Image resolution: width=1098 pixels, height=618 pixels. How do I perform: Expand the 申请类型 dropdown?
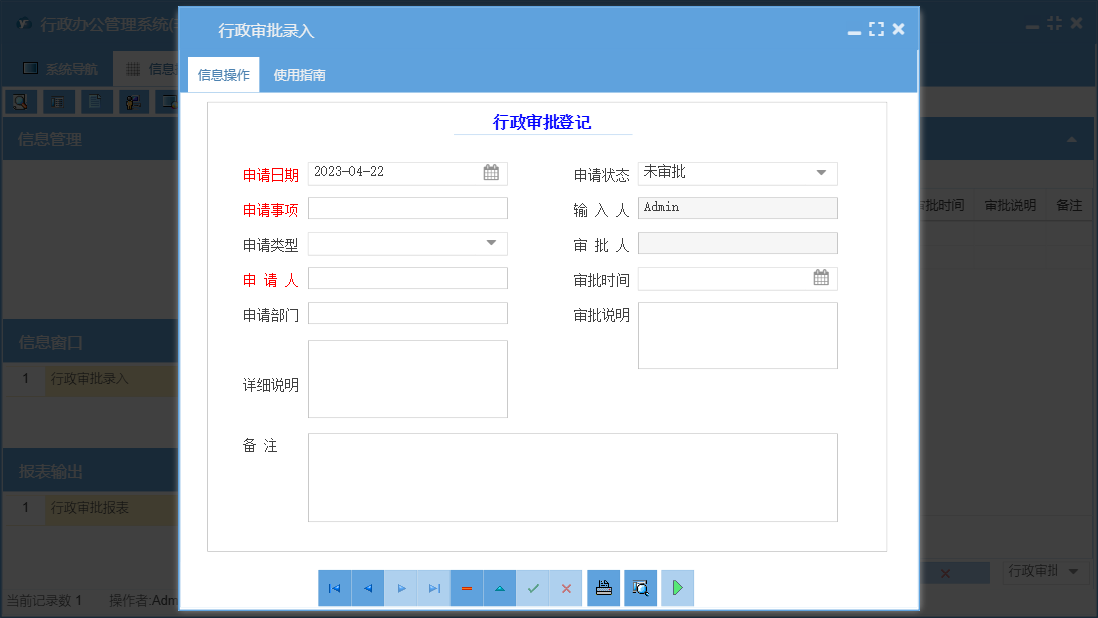tap(491, 242)
